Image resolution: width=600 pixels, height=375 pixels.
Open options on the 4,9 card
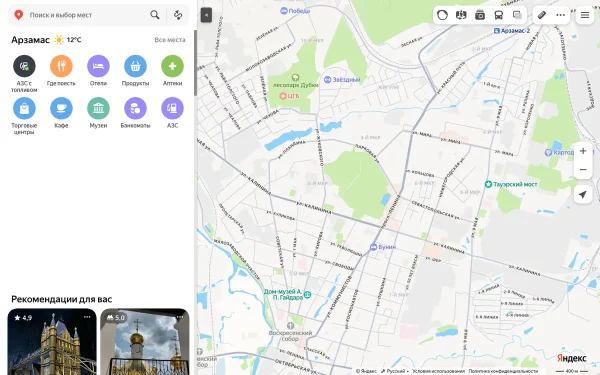click(87, 317)
